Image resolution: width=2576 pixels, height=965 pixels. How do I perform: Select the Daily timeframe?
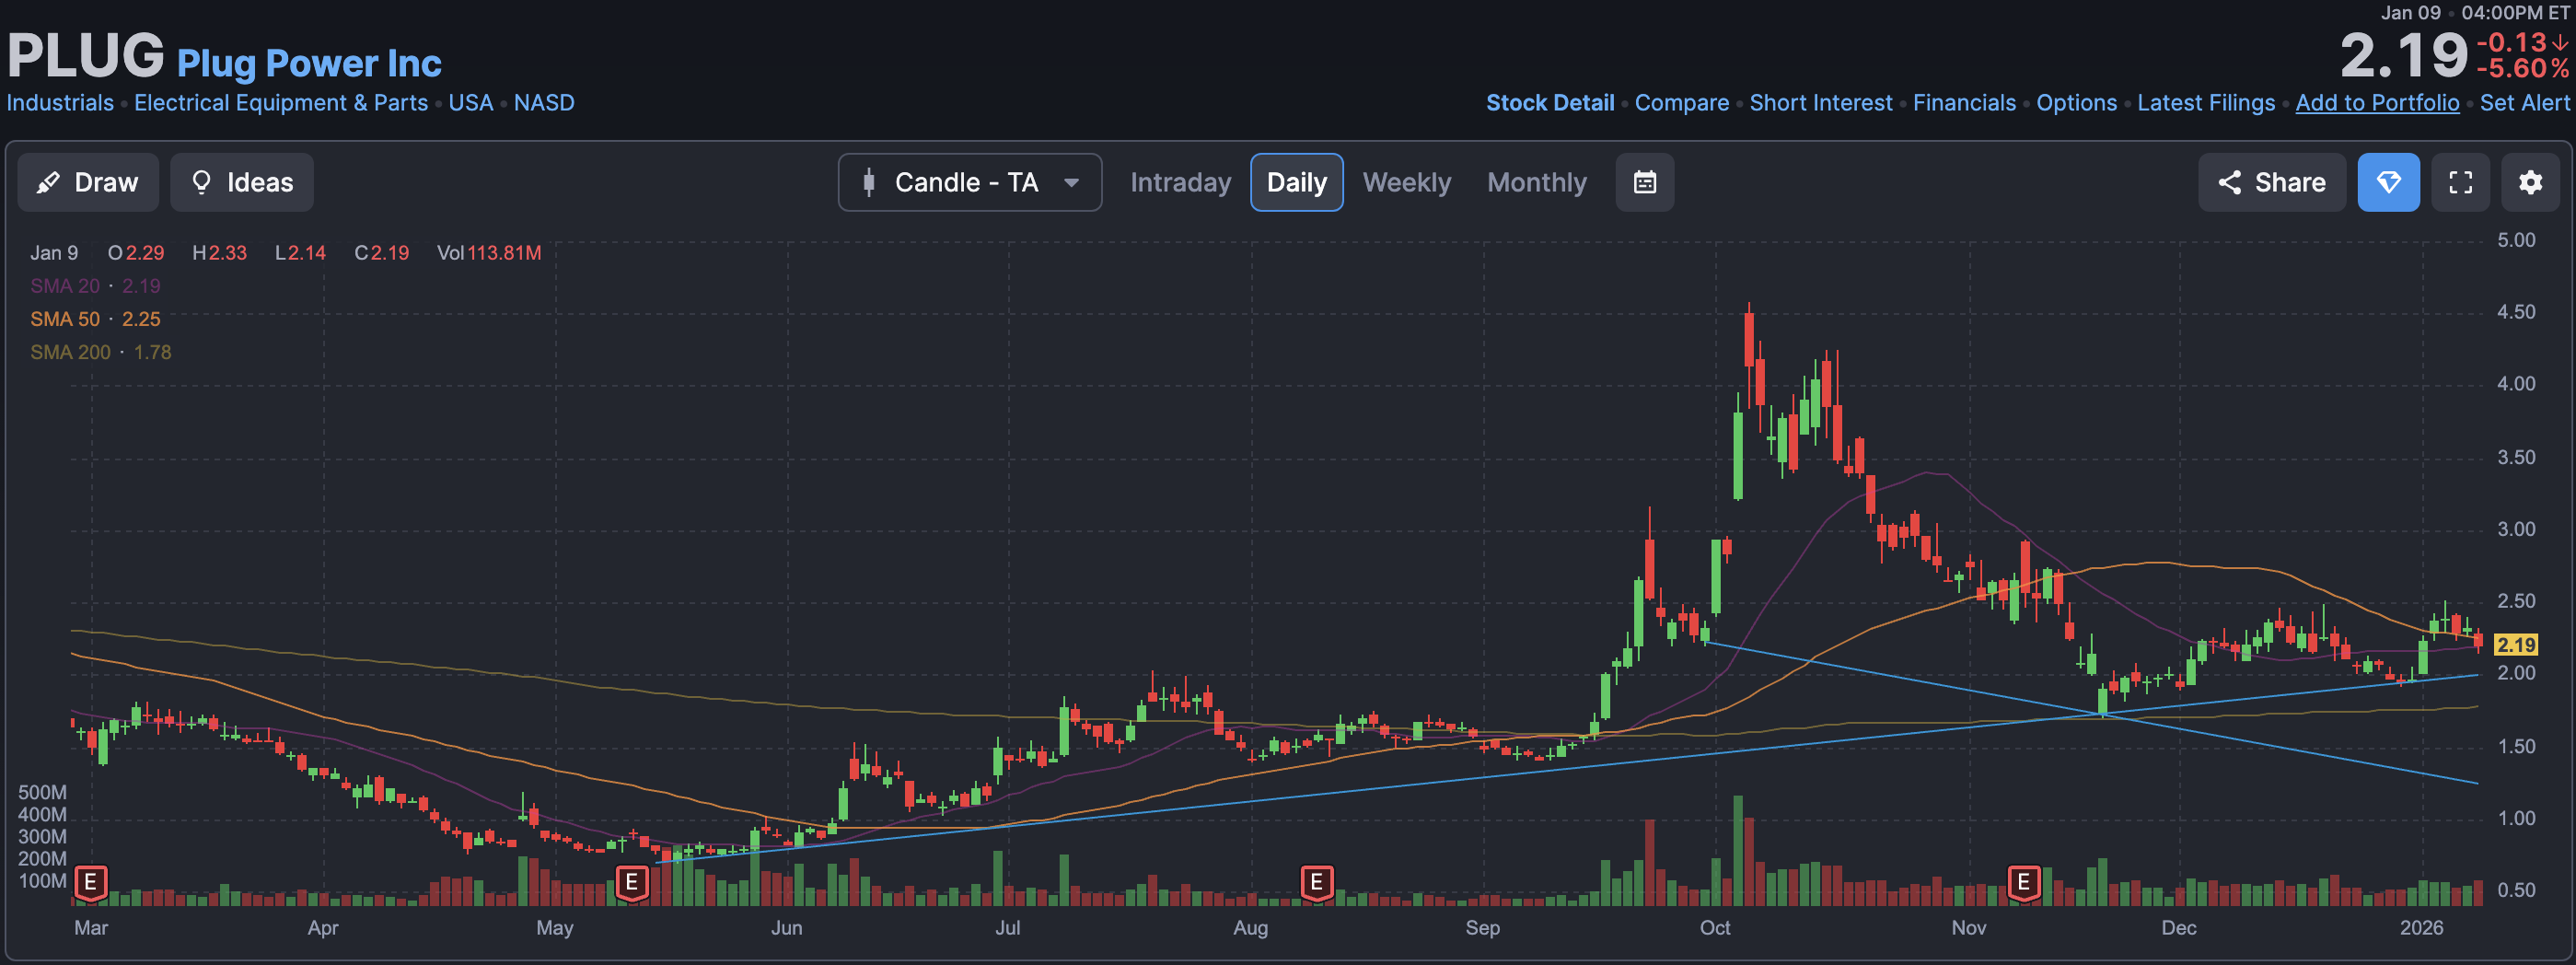(x=1297, y=182)
